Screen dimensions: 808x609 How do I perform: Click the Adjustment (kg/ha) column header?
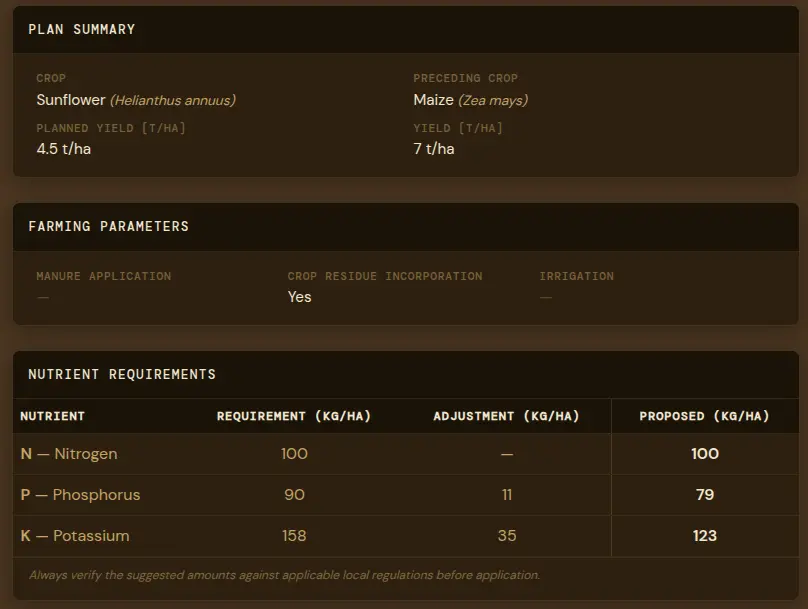pyautogui.click(x=506, y=416)
